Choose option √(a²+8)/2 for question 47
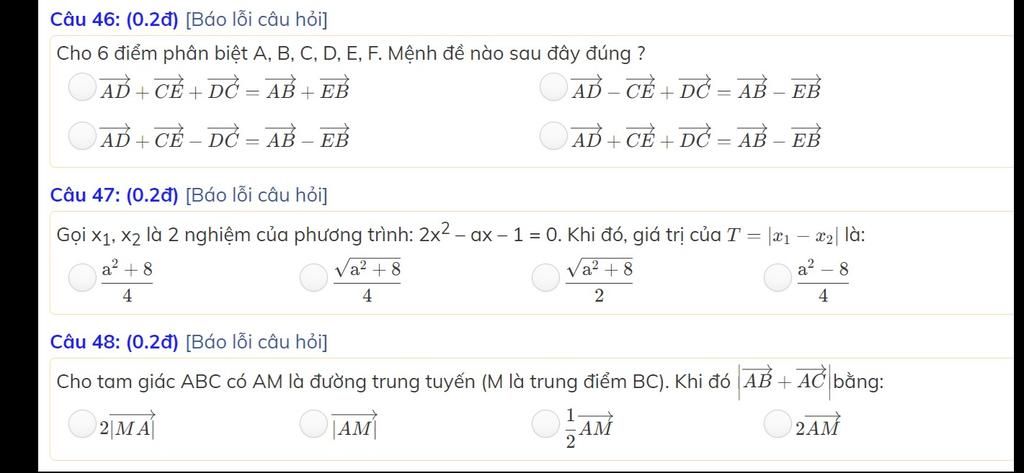Screen dimensions: 1024x473 [545, 277]
